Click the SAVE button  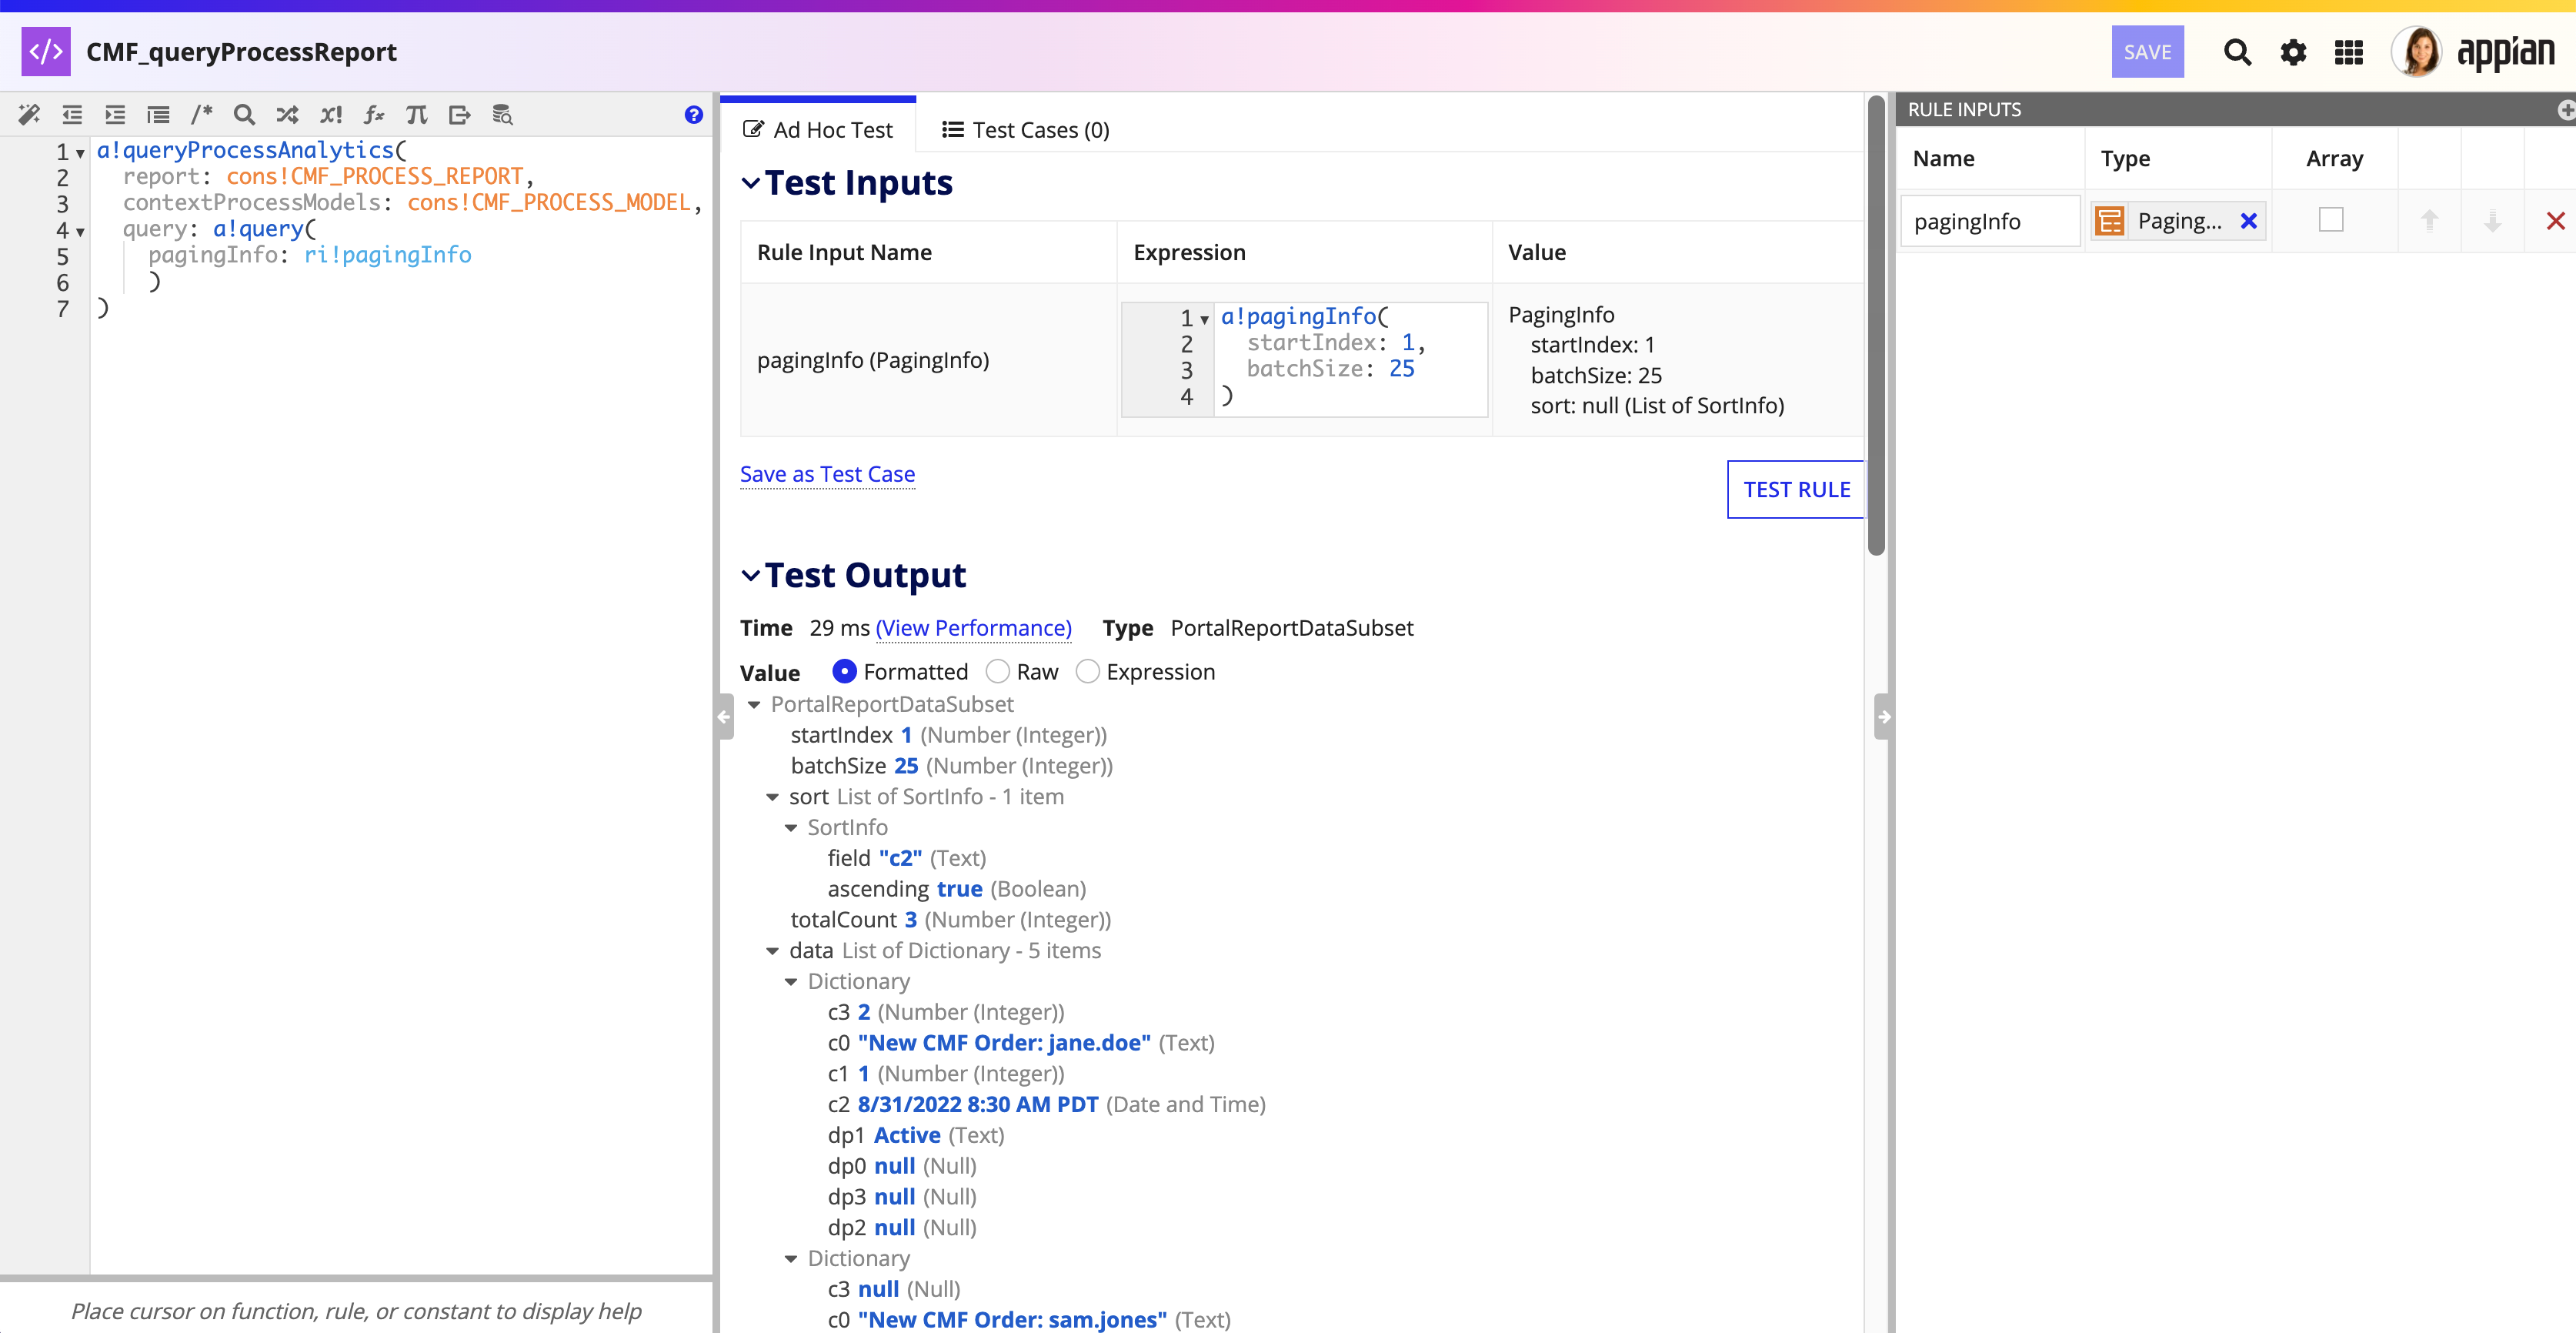tap(2147, 52)
